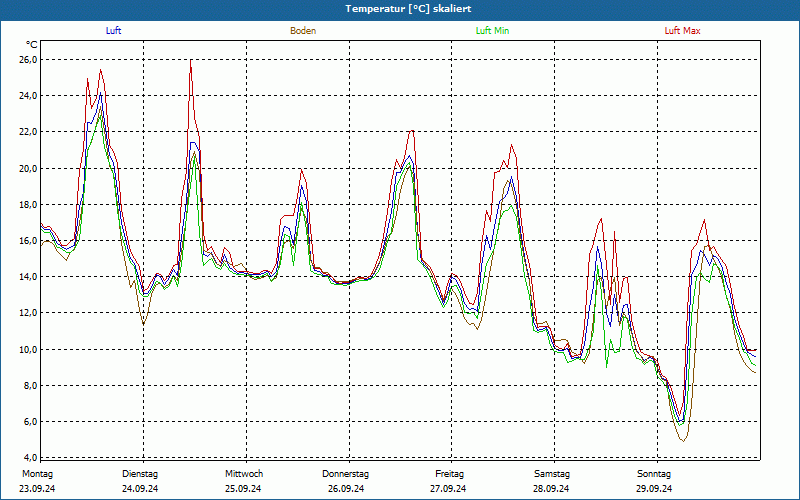Click the 10,0 y-axis label

(x=30, y=349)
